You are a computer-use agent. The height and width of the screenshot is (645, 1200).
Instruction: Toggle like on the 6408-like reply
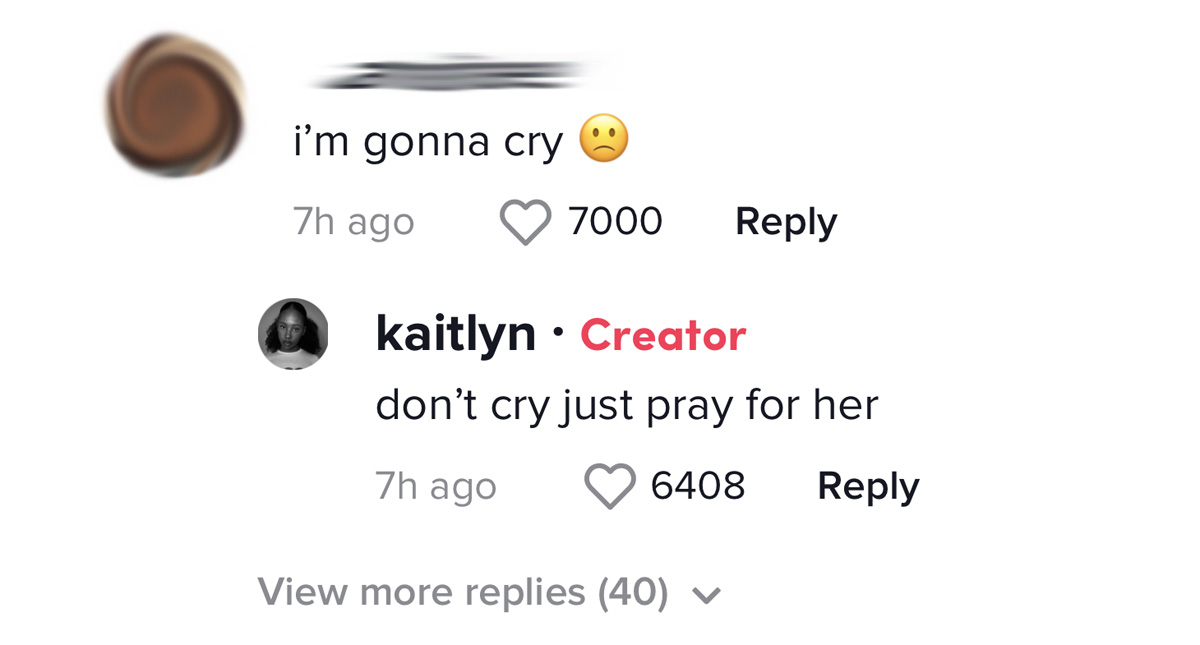click(x=609, y=487)
